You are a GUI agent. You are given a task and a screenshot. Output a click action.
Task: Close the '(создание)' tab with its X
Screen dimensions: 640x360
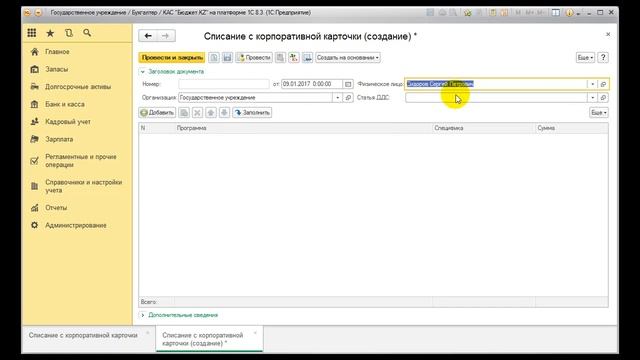256,333
